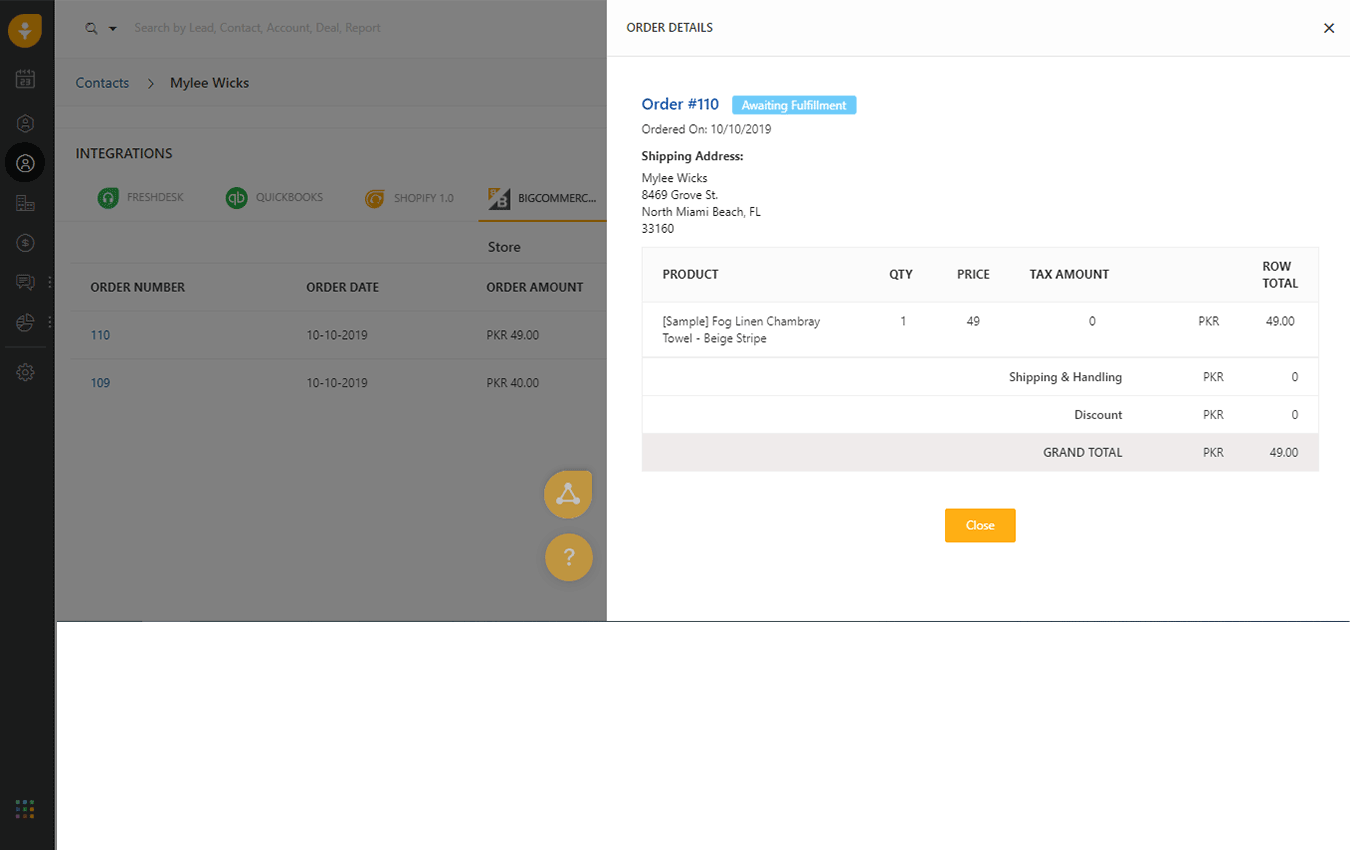Click the orange Freshsales logo at top left
Viewport: 1350px width, 850px height.
point(25,29)
